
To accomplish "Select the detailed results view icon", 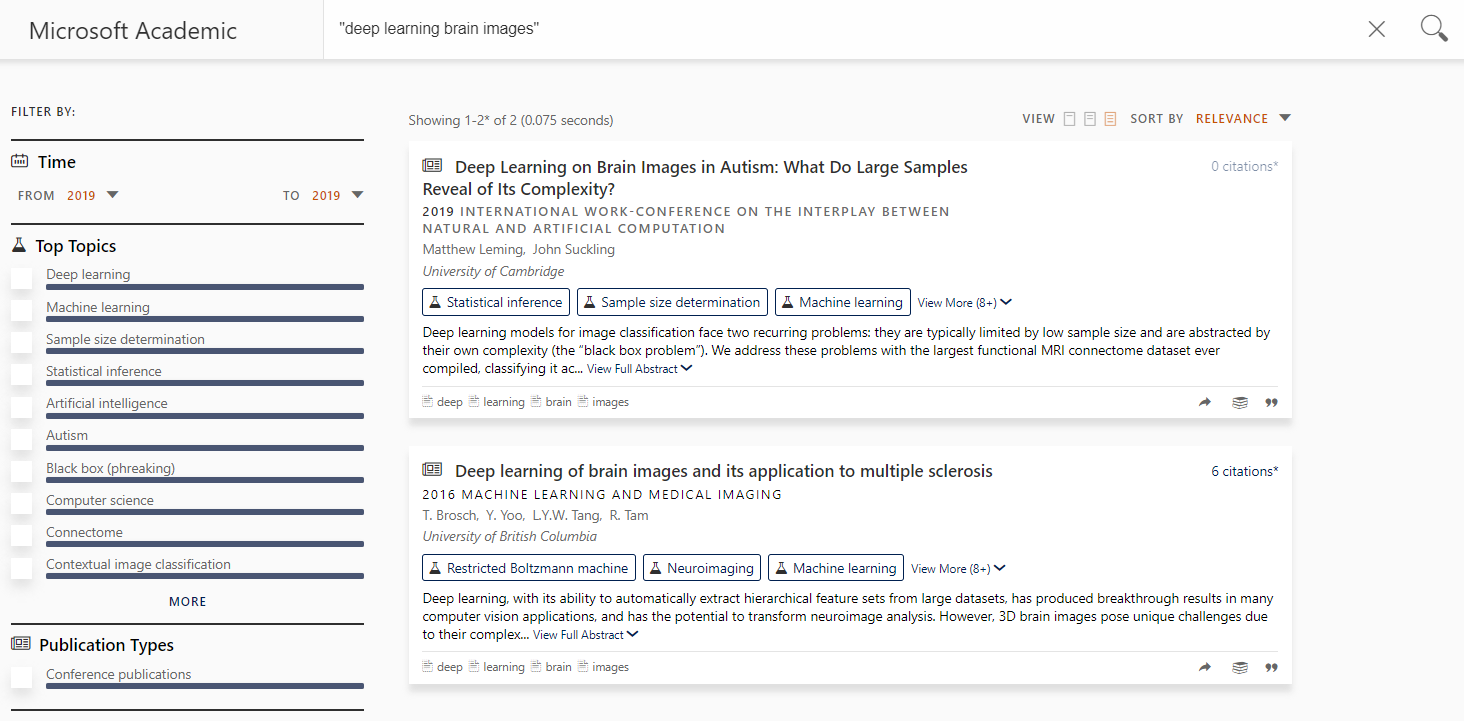I will [1110, 119].
